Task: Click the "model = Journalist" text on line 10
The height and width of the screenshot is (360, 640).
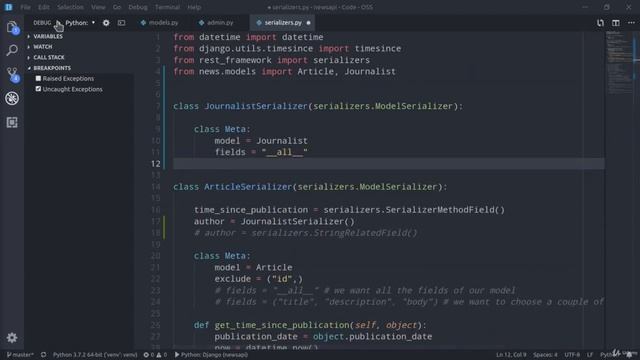Action: pyautogui.click(x=261, y=141)
